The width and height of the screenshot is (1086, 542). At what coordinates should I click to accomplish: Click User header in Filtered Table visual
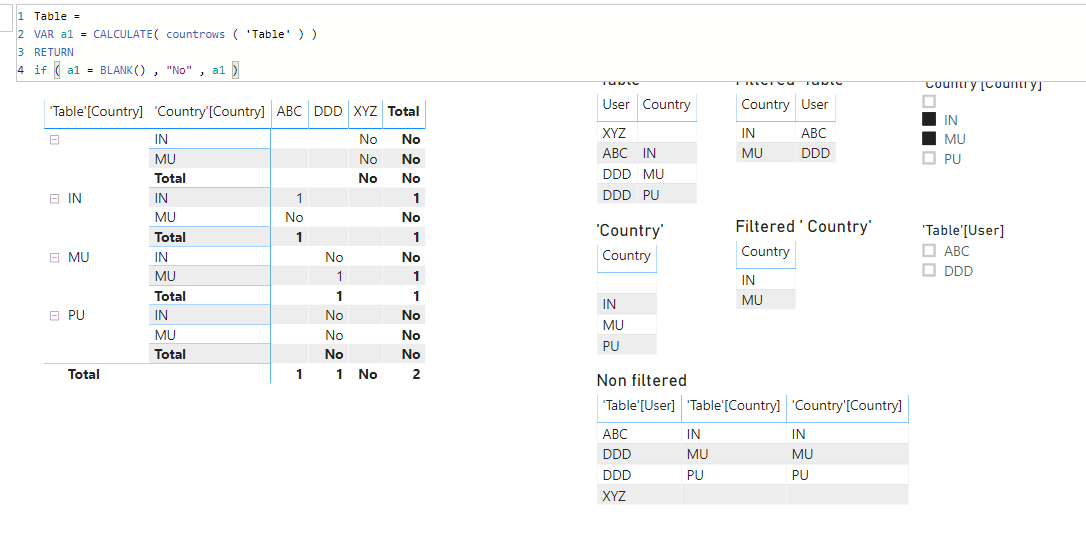click(x=814, y=105)
